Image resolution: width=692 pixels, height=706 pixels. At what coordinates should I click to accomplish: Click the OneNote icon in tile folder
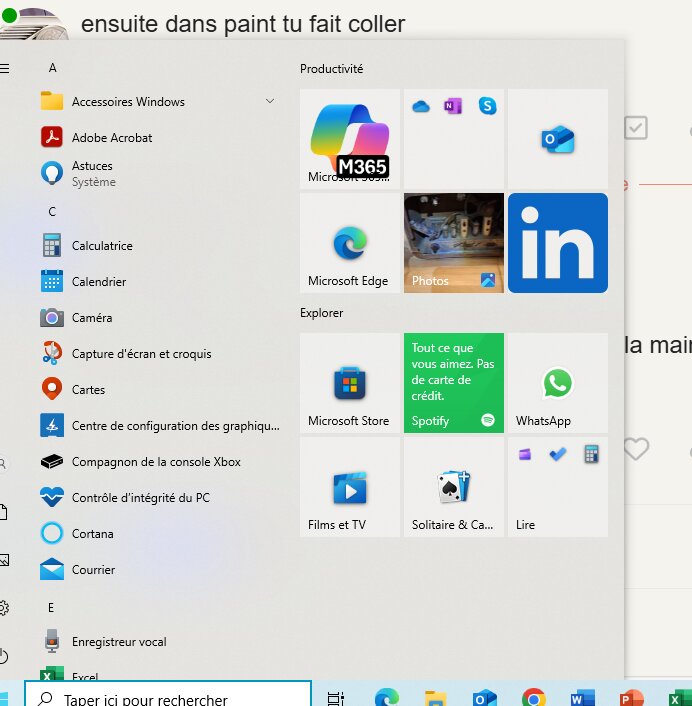[453, 106]
